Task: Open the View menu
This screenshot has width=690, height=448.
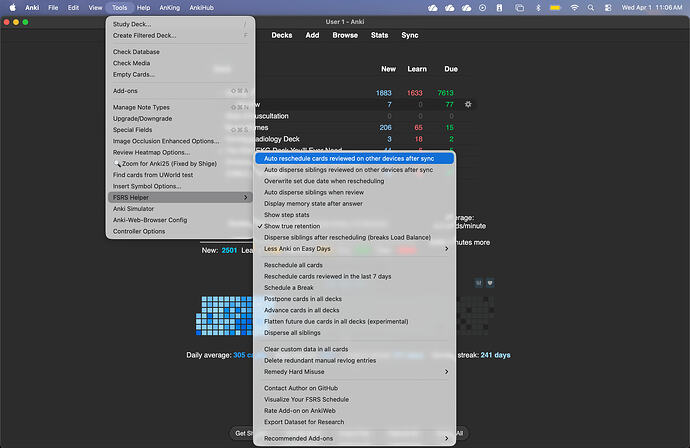Action: [95, 7]
